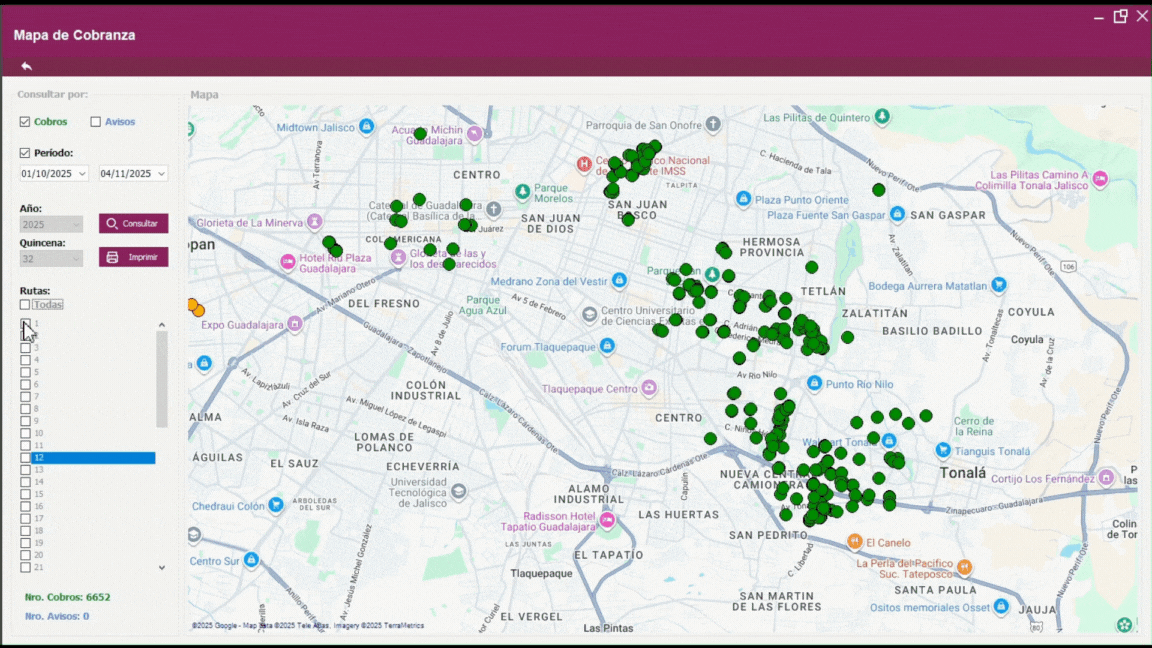Viewport: 1152px width, 648px height.
Task: Click the Radisson Hotel Tapatio pin
Action: coord(606,521)
